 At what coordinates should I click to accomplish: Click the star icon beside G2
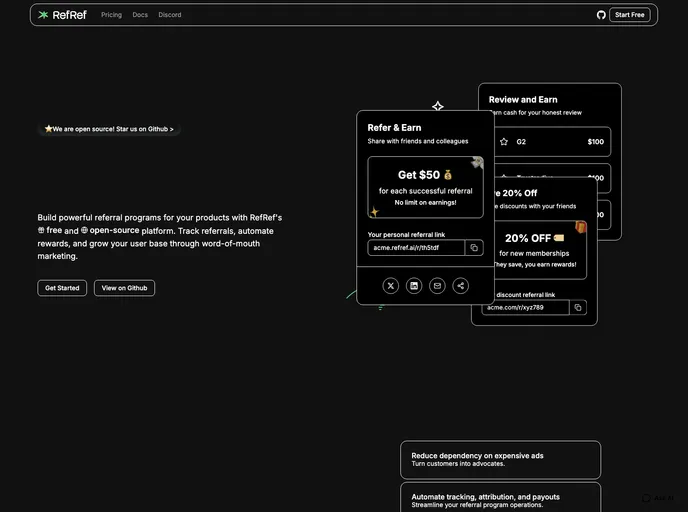click(x=504, y=142)
